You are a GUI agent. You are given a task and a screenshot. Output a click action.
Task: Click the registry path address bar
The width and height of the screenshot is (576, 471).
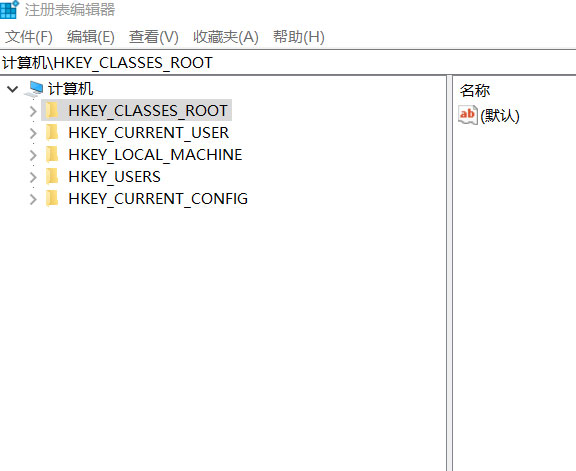click(288, 62)
